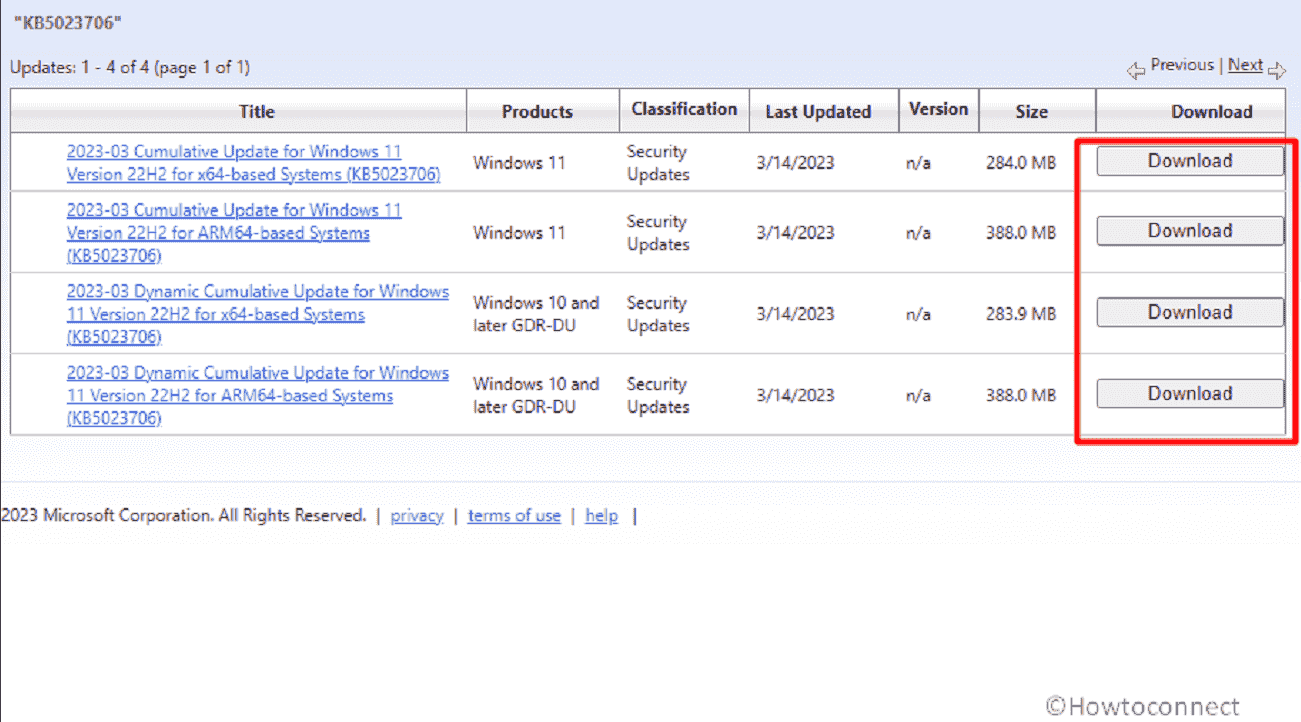The height and width of the screenshot is (722, 1301).
Task: Click the Previous page label
Action: (x=1181, y=65)
